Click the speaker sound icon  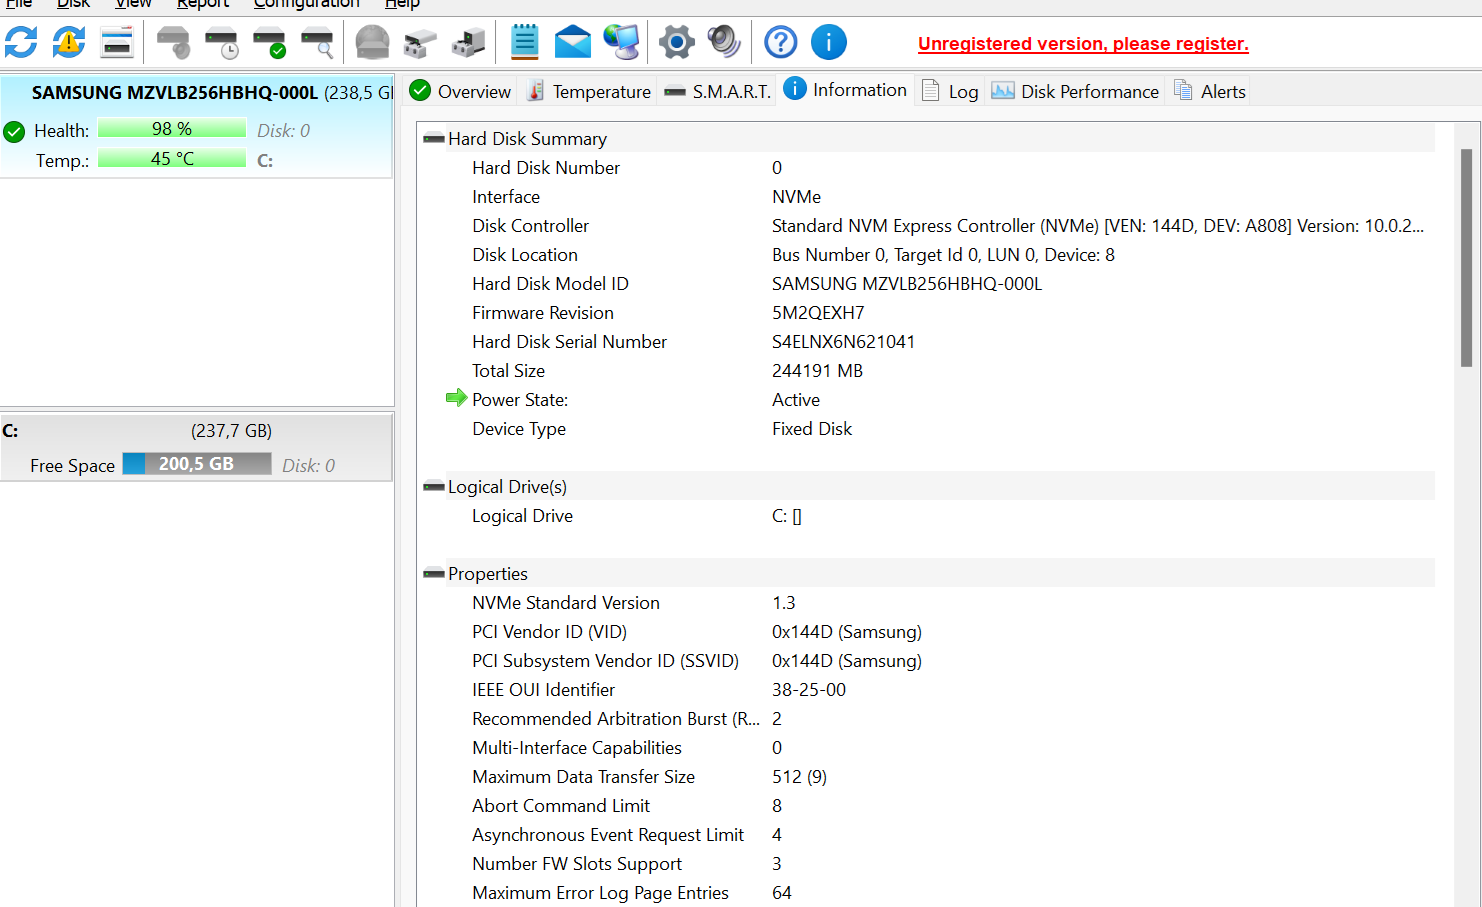[724, 42]
